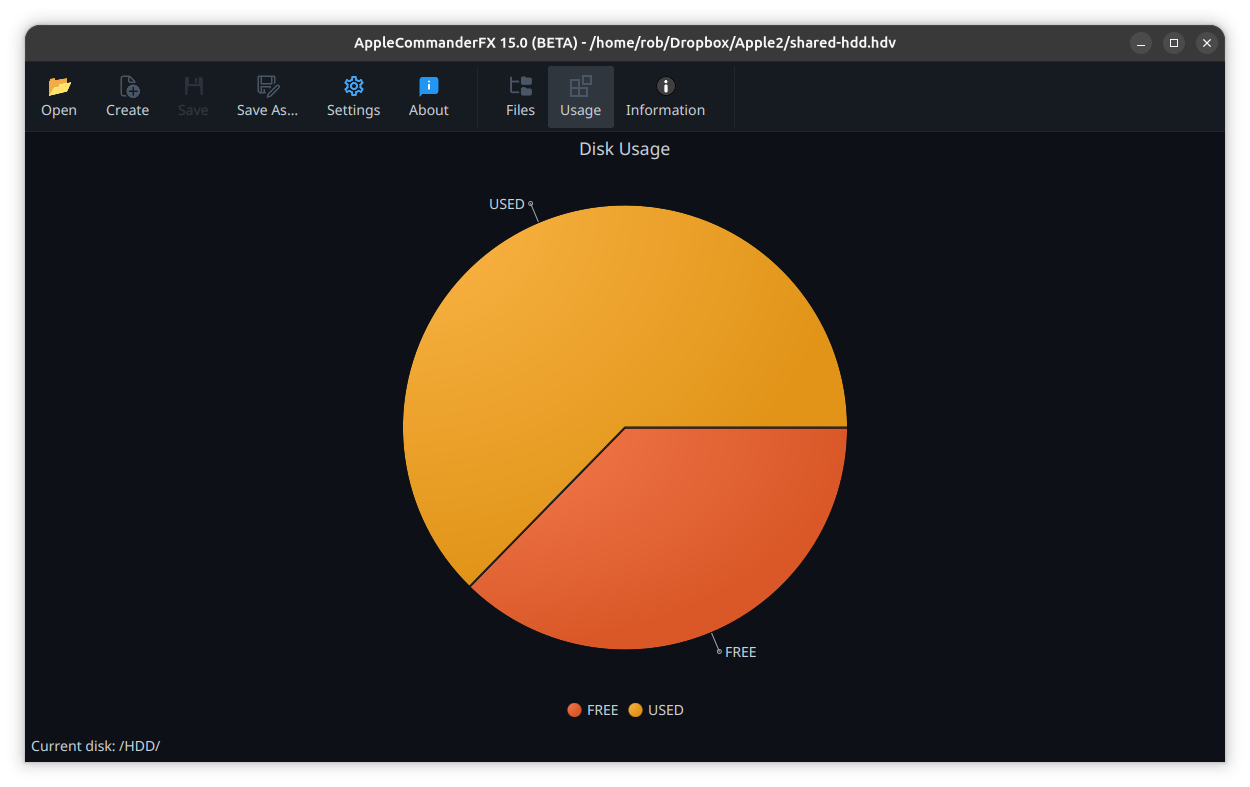The width and height of the screenshot is (1250, 787).
Task: Maximize the AppleCommanderFX window
Action: (1174, 43)
